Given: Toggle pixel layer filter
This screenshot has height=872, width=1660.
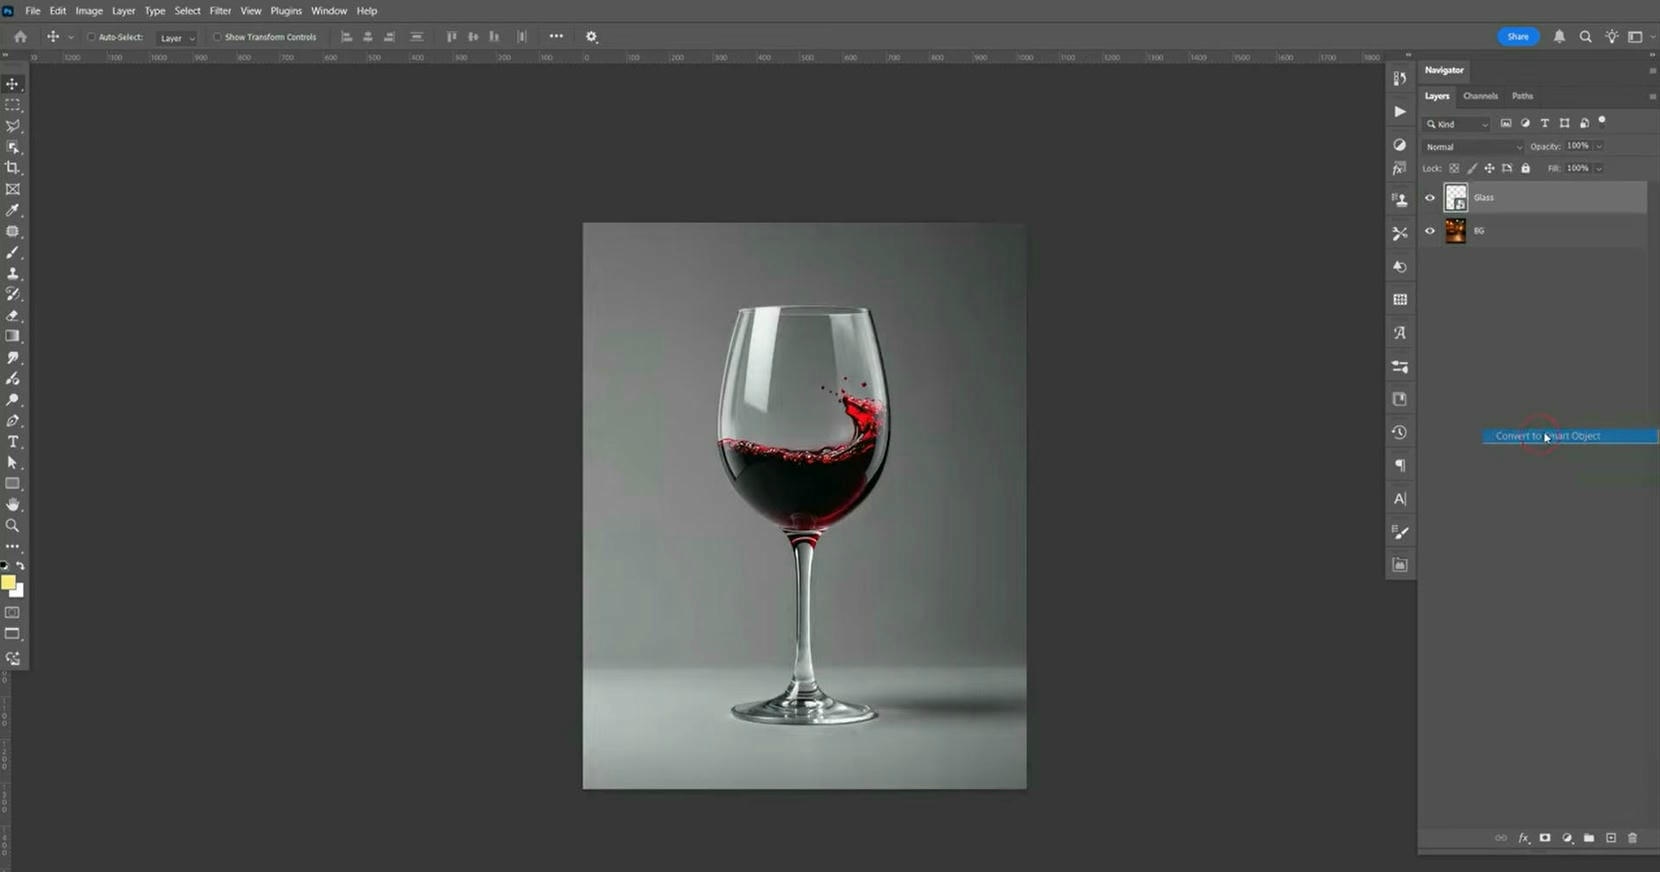Looking at the screenshot, I should [1506, 124].
